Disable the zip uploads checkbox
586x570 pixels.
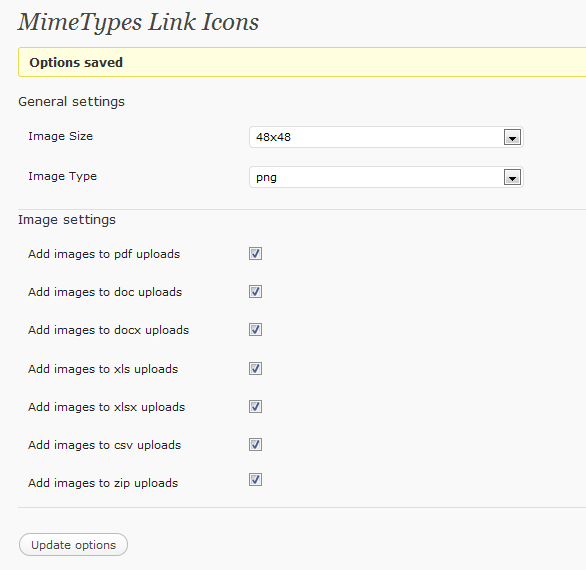click(x=255, y=480)
